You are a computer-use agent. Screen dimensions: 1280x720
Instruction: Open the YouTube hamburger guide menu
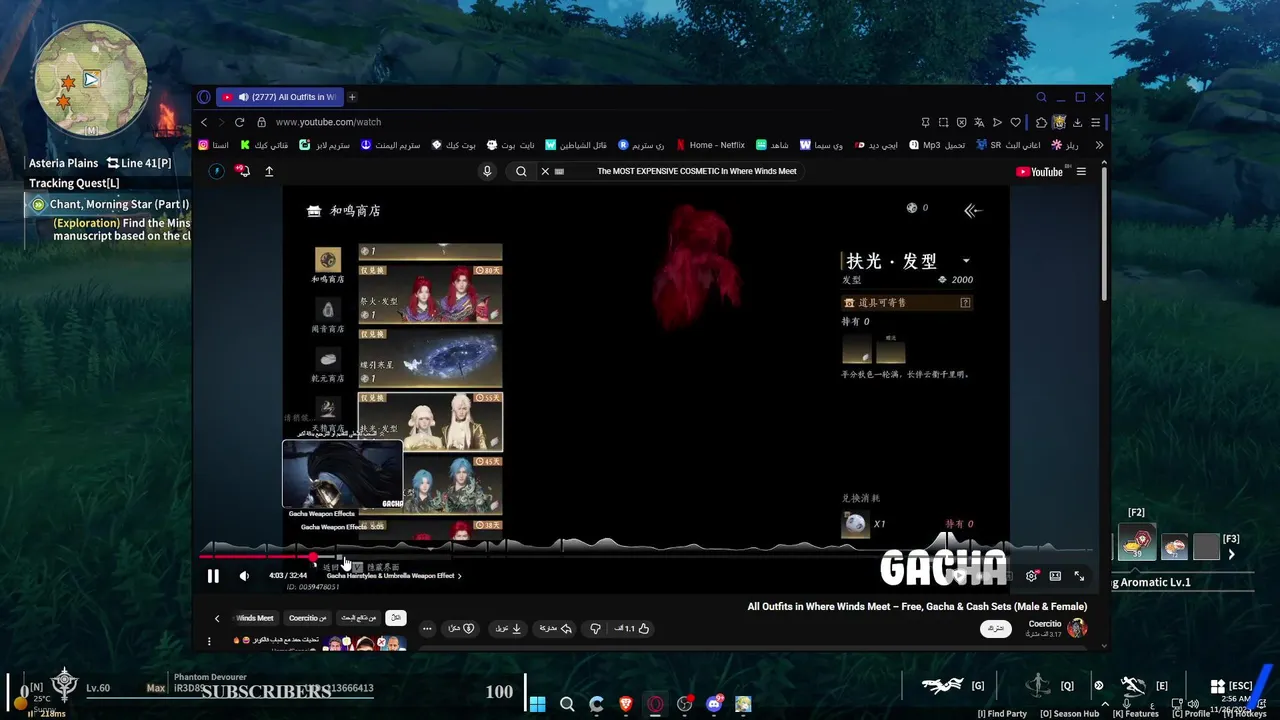tap(1081, 171)
